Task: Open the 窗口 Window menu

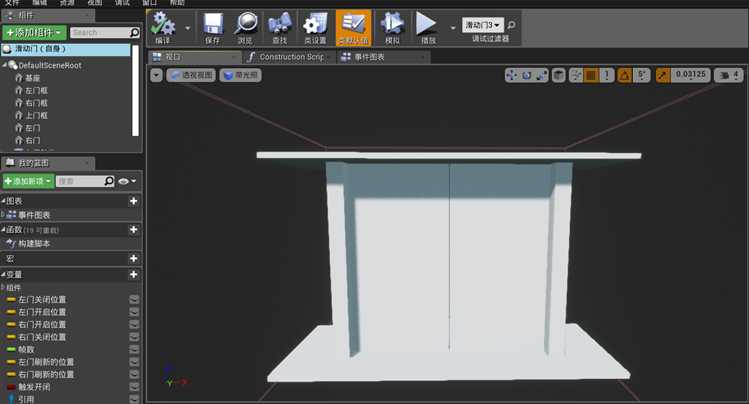Action: click(x=150, y=2)
